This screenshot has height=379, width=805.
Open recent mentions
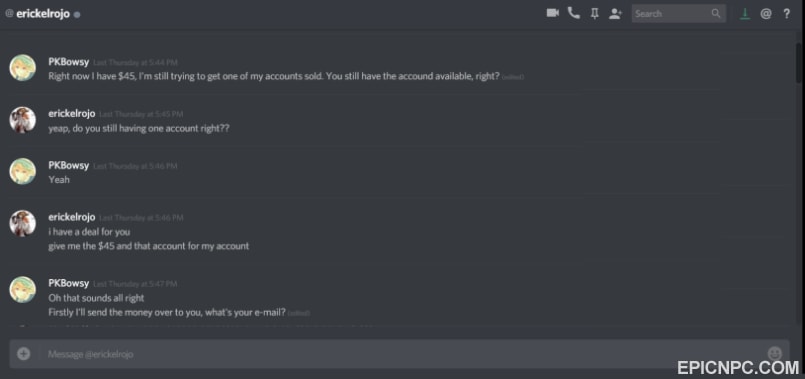[x=765, y=14]
